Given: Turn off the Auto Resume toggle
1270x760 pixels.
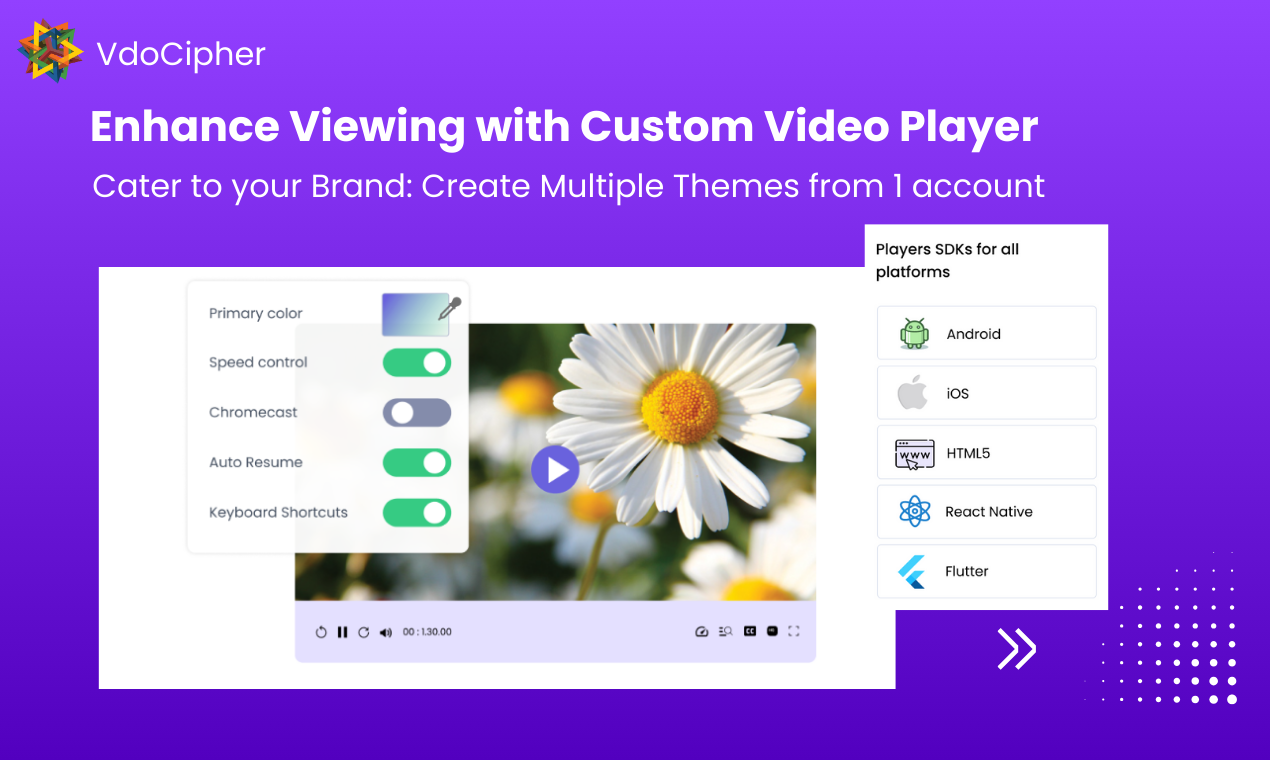Looking at the screenshot, I should (417, 462).
